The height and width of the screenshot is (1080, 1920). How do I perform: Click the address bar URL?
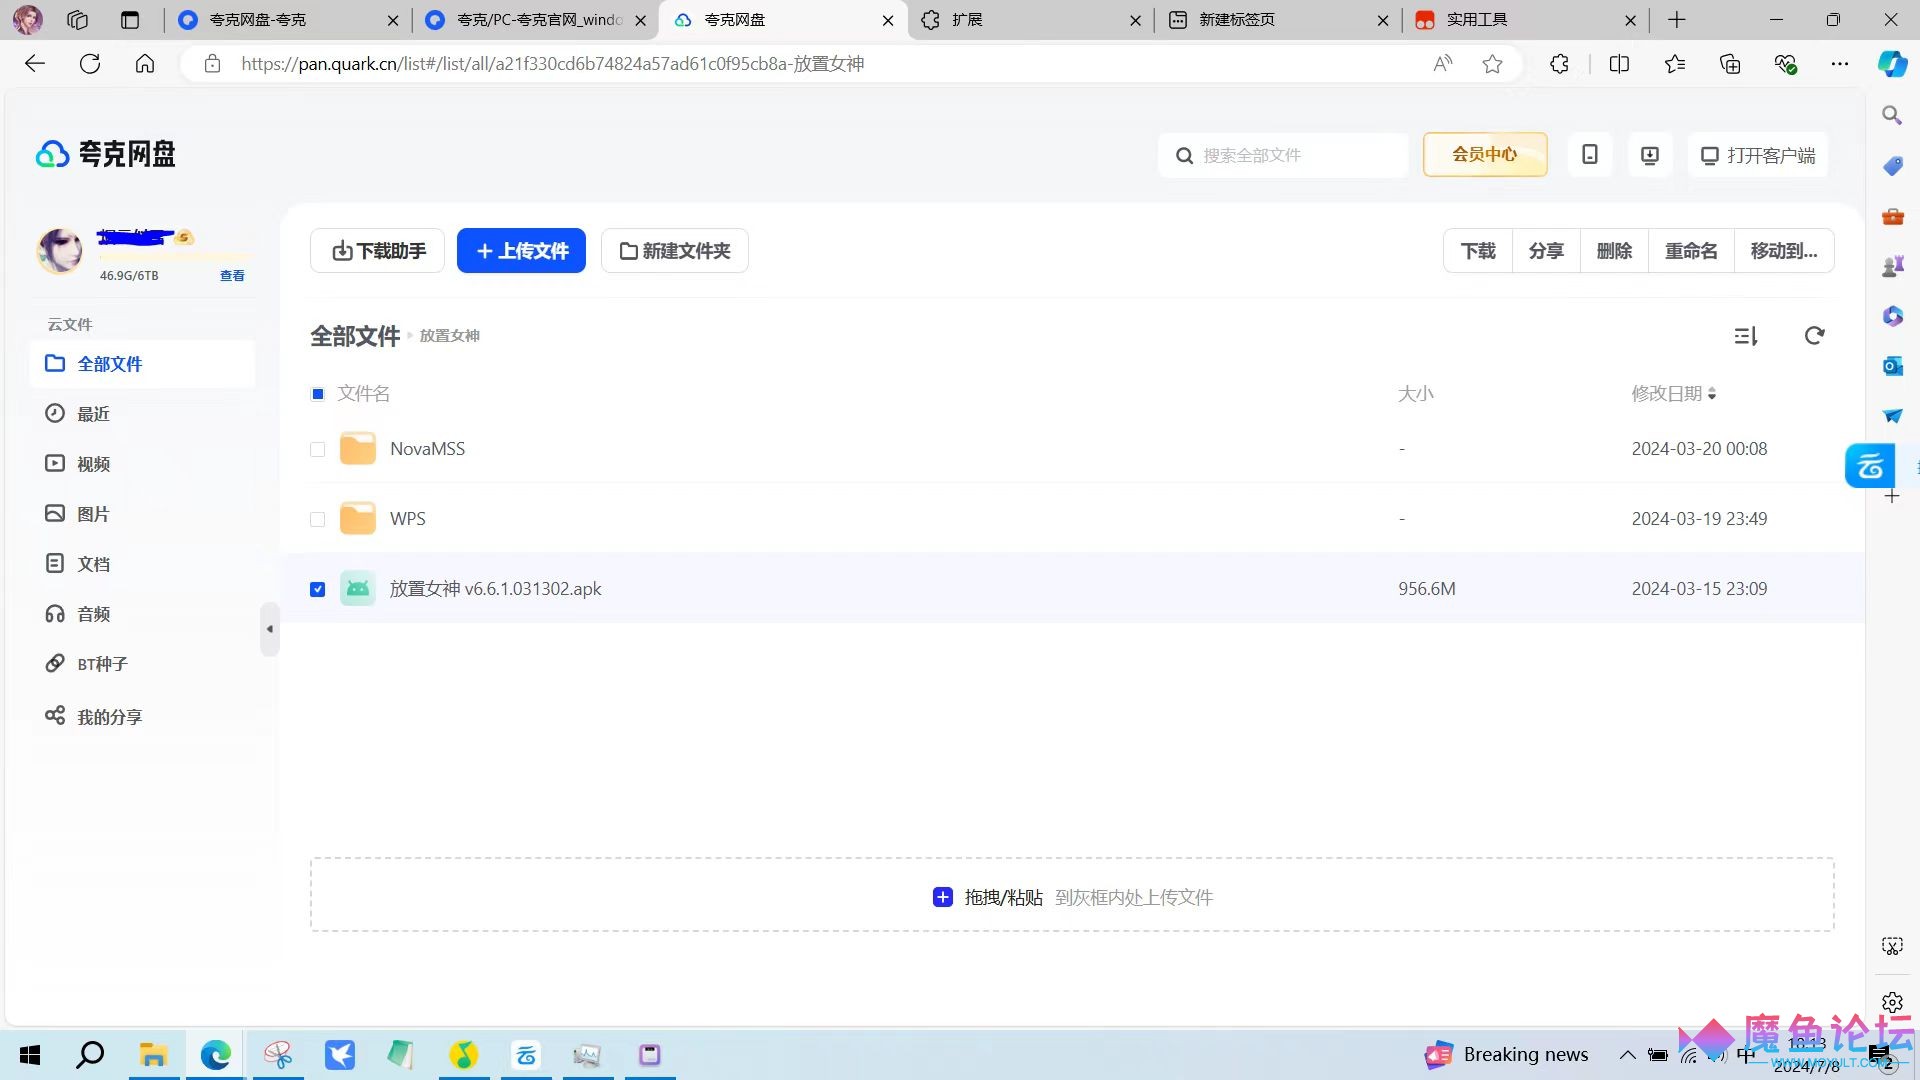[552, 64]
